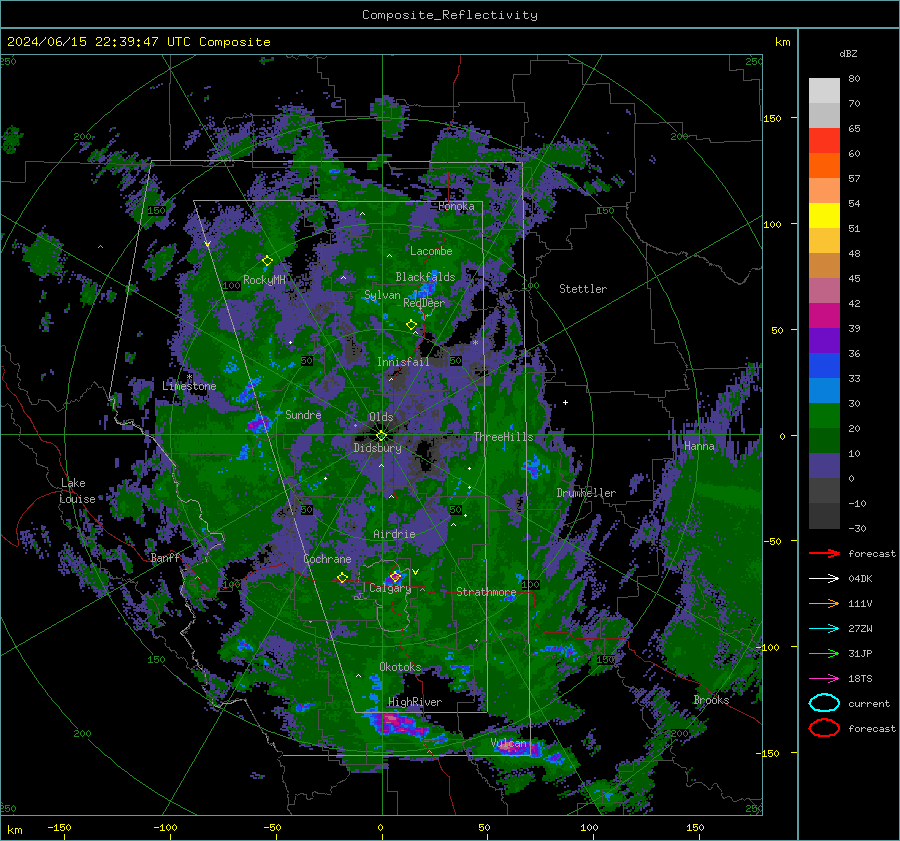Click the Didsbury town label
The image size is (900, 841).
[378, 448]
